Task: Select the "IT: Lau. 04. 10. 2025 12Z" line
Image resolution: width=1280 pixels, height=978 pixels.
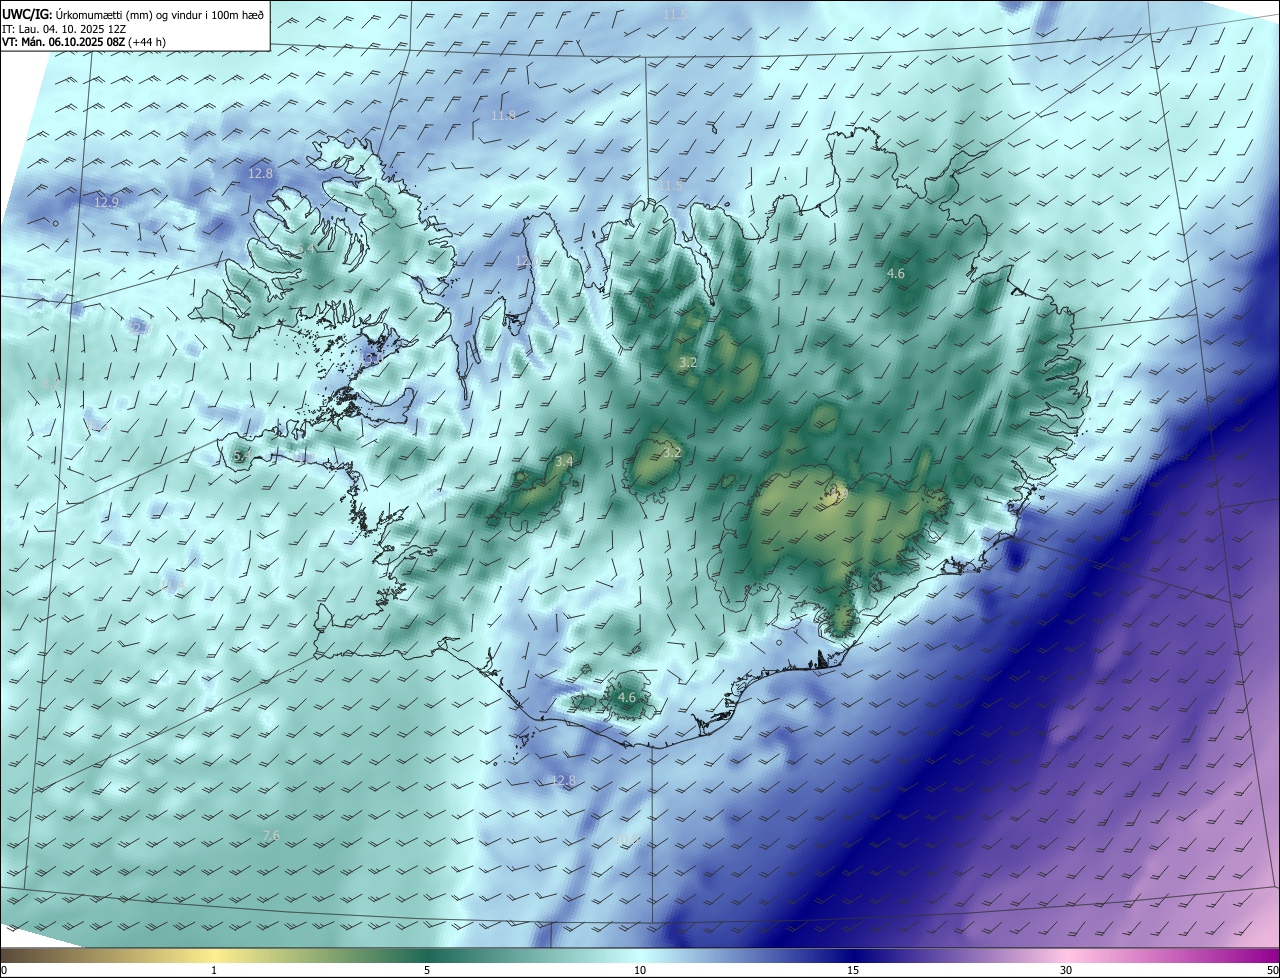Action: coord(64,29)
